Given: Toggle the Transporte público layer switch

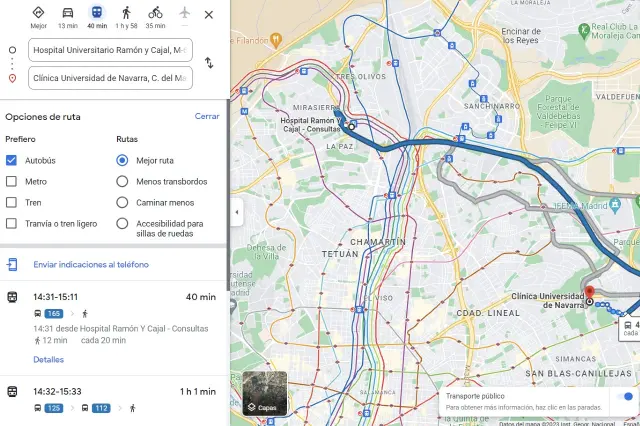Looking at the screenshot, I should (626, 396).
